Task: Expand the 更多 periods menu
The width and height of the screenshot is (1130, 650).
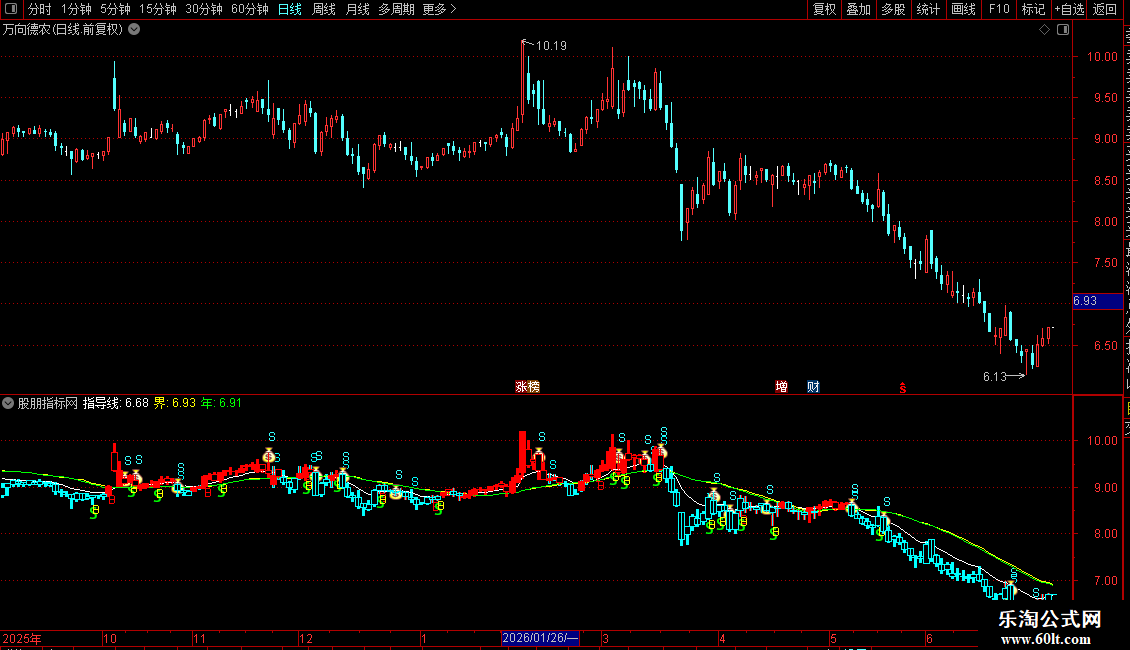Action: tap(439, 9)
